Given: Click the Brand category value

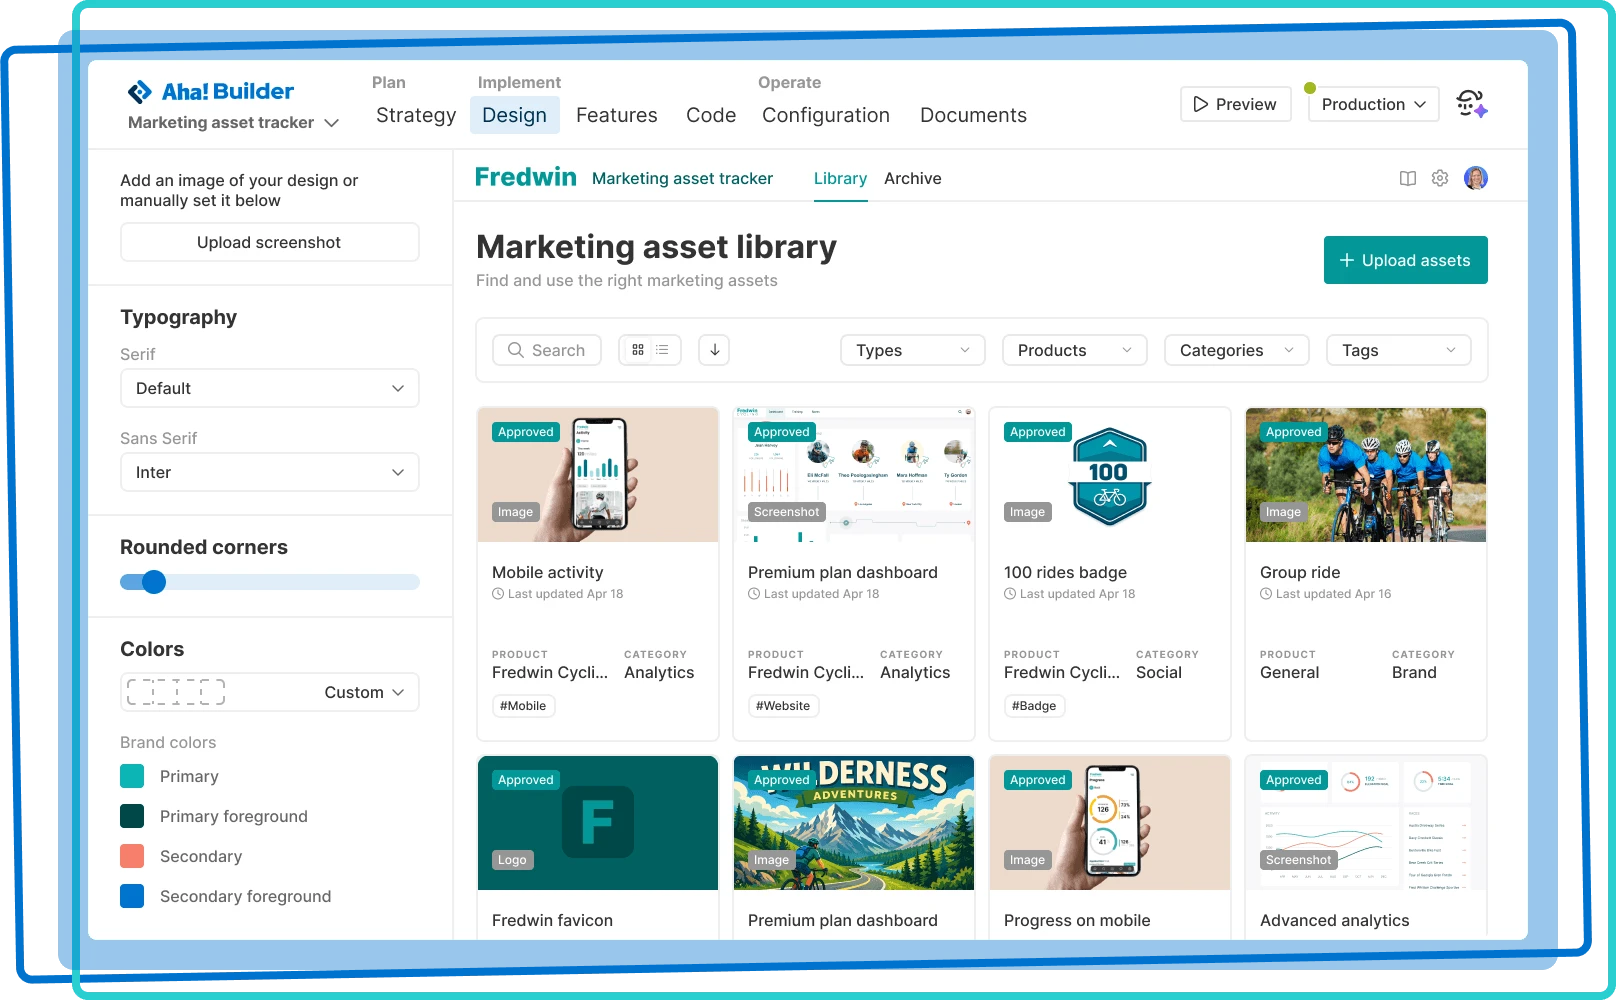Looking at the screenshot, I should click(1414, 673).
